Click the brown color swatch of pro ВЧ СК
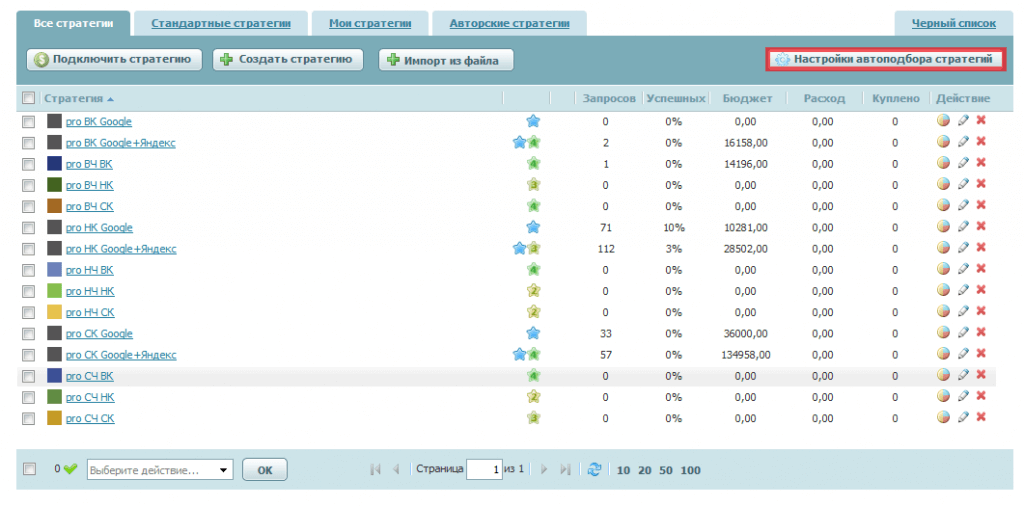 click(x=54, y=206)
